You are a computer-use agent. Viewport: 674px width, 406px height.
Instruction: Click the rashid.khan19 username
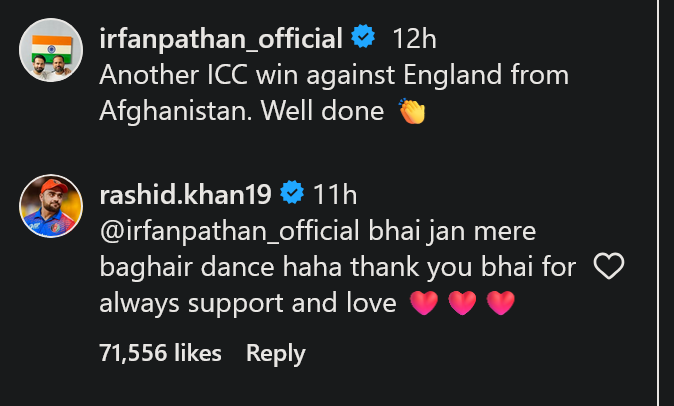[x=187, y=190]
